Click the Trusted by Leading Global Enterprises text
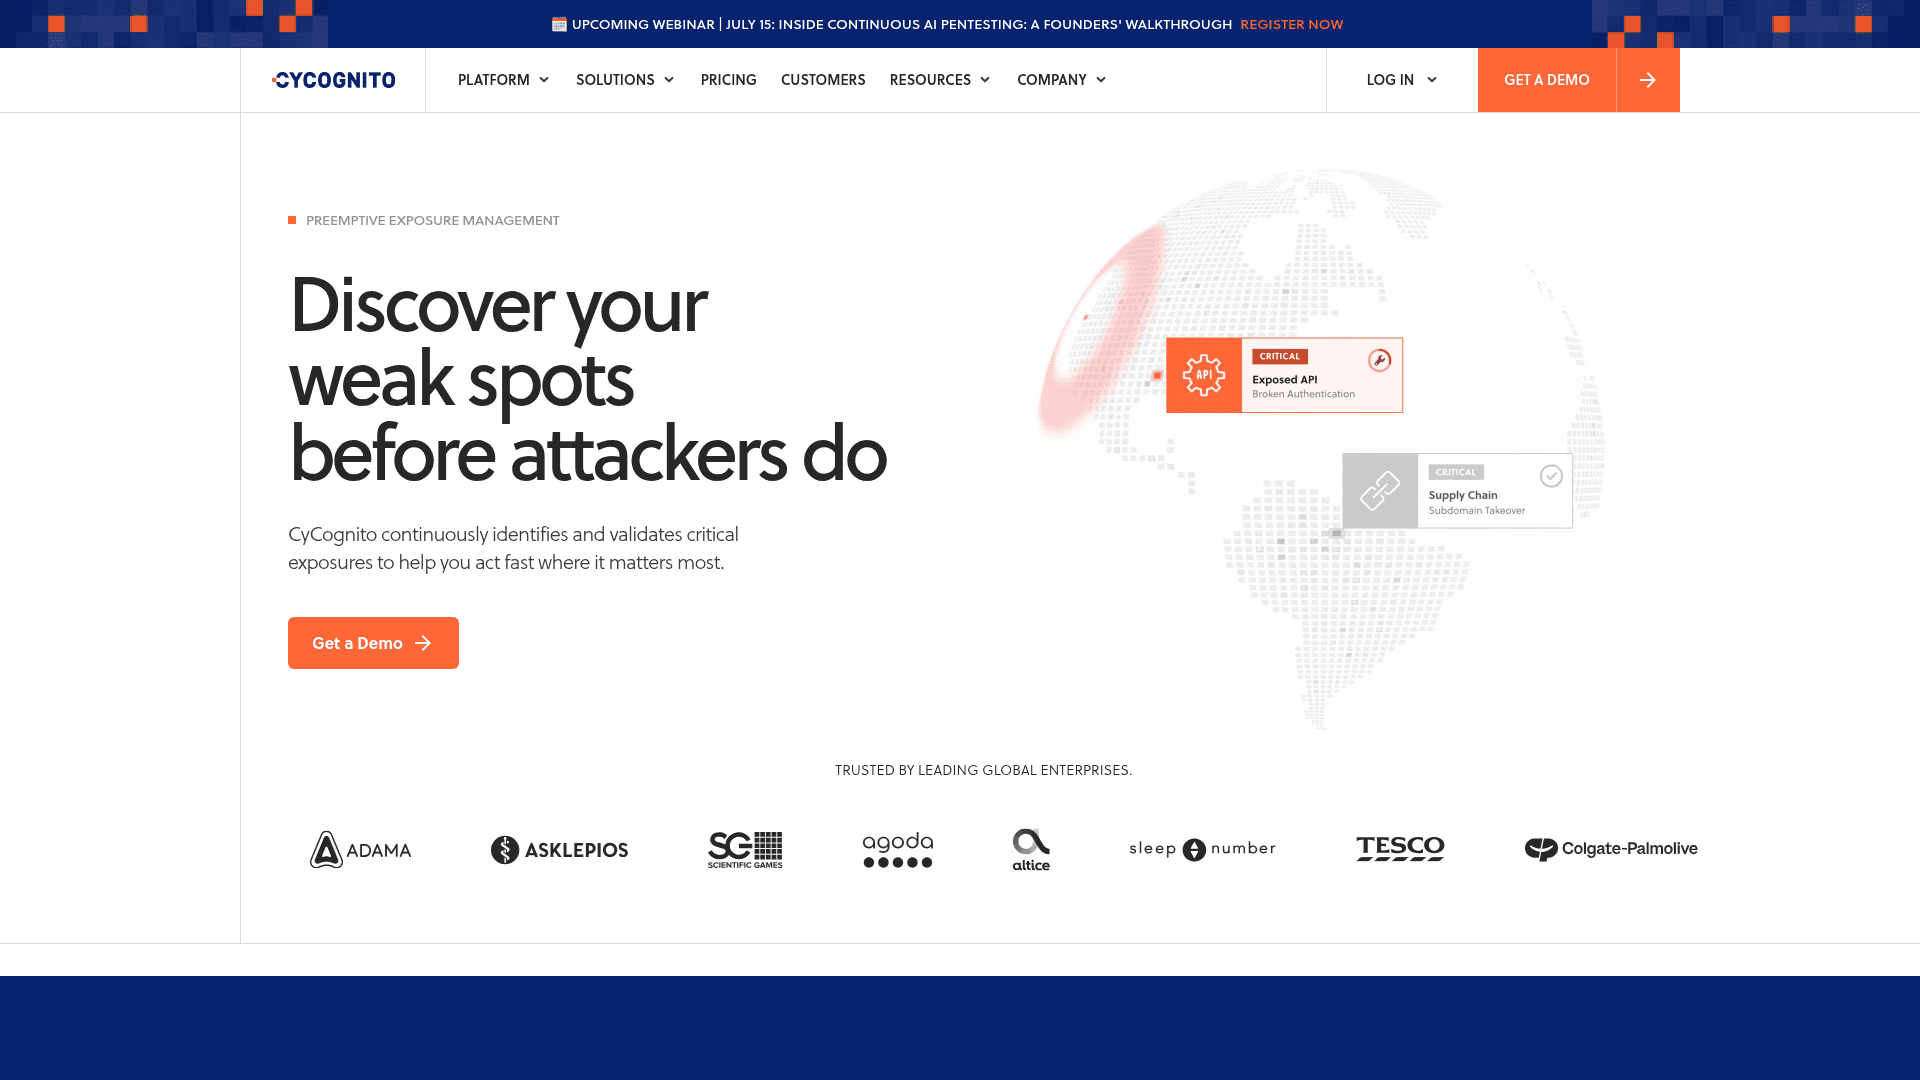The height and width of the screenshot is (1080, 1920). [x=983, y=770]
